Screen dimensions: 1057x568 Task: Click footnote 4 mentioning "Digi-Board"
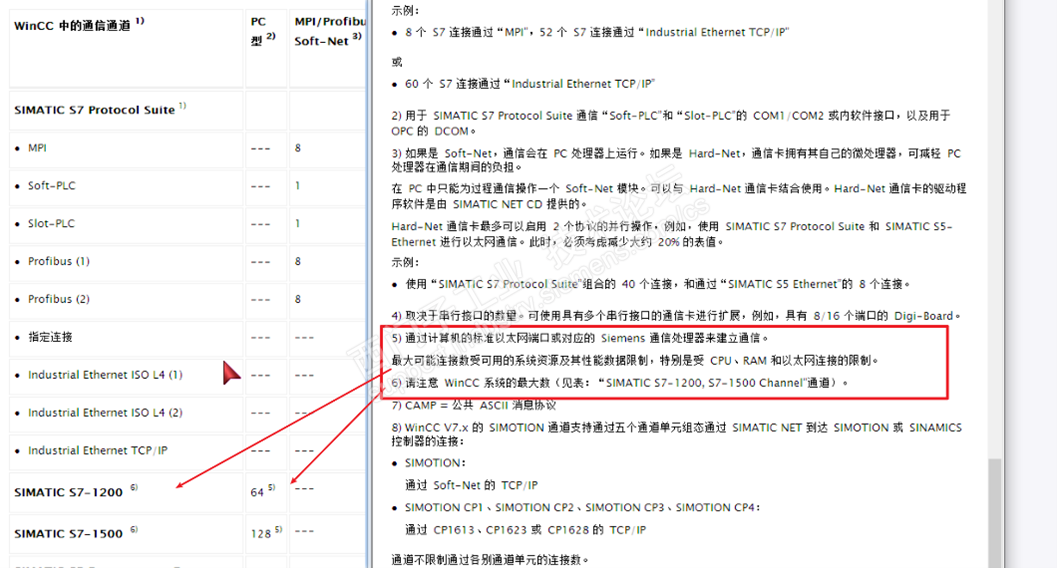point(676,315)
